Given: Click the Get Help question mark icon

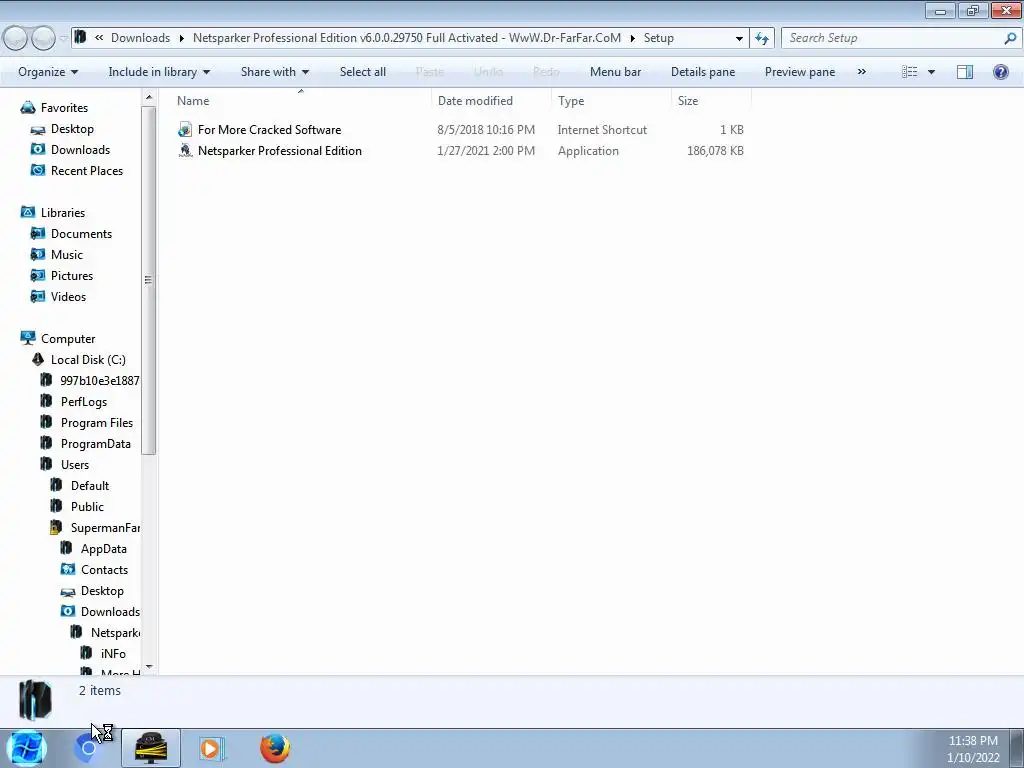Looking at the screenshot, I should (1000, 72).
